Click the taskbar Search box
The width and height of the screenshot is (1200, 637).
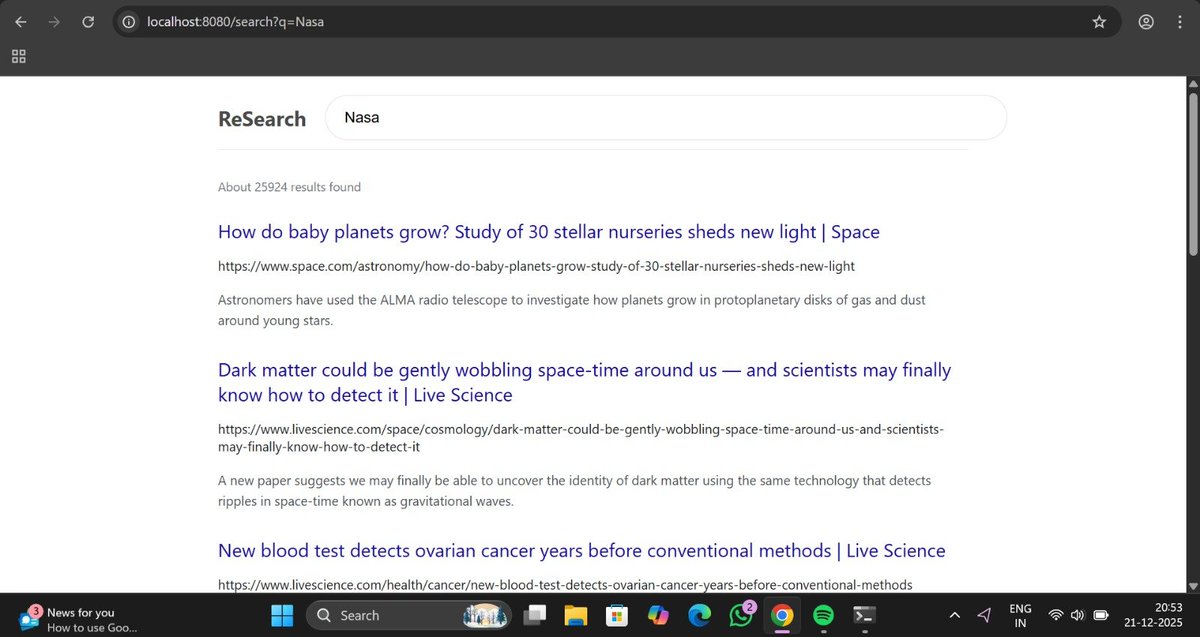(x=410, y=615)
